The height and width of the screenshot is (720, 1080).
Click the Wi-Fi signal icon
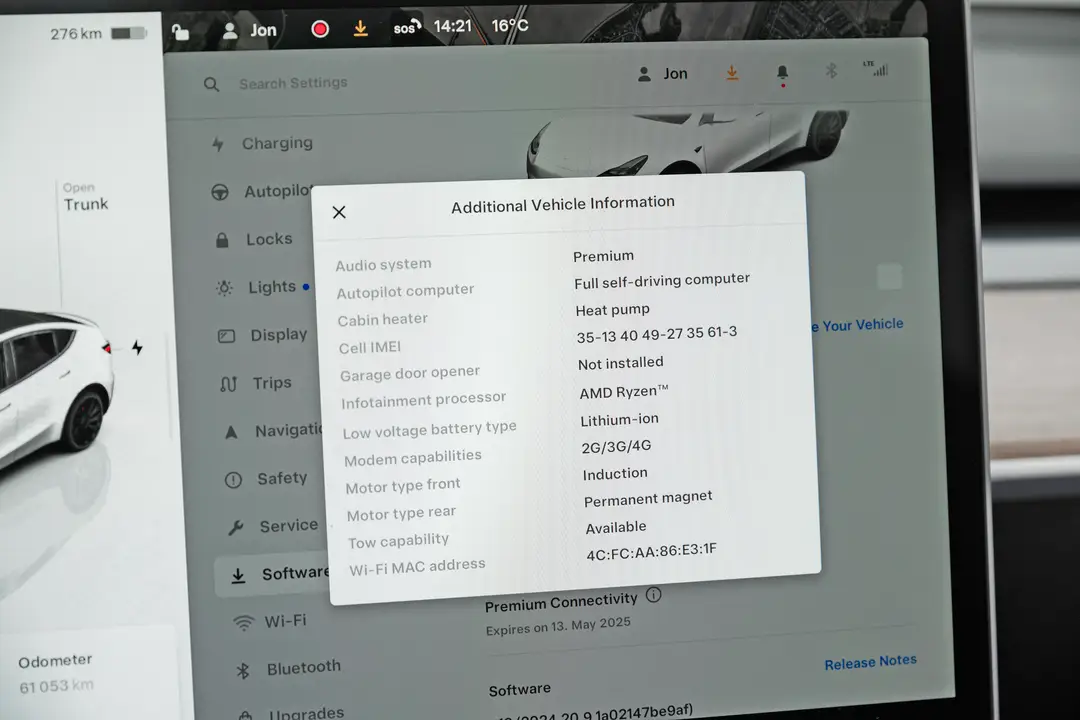pos(243,623)
